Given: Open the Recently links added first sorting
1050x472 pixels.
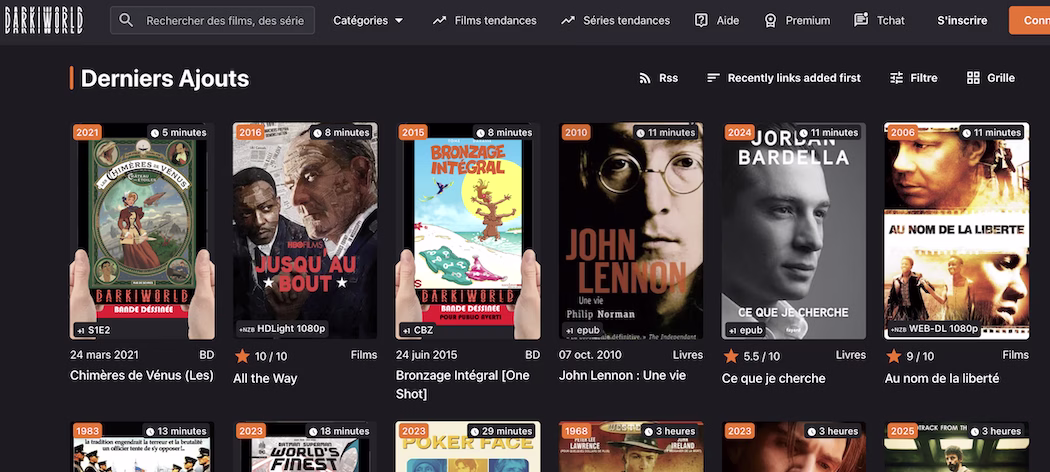Looking at the screenshot, I should tap(783, 78).
